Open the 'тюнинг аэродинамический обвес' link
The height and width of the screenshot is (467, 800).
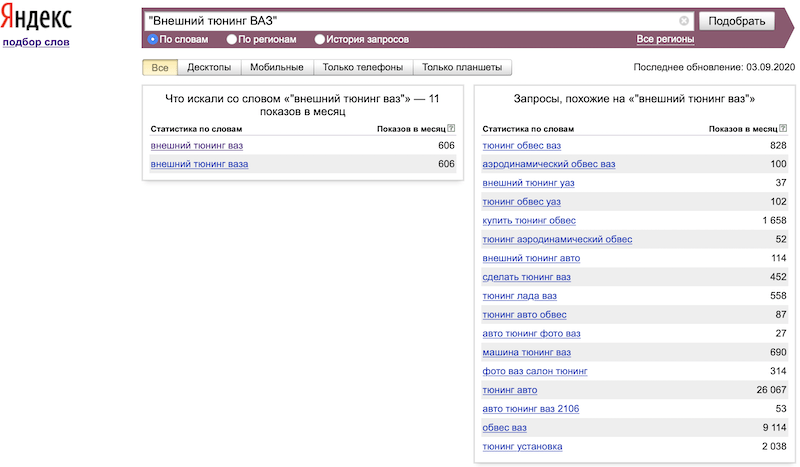coord(558,239)
